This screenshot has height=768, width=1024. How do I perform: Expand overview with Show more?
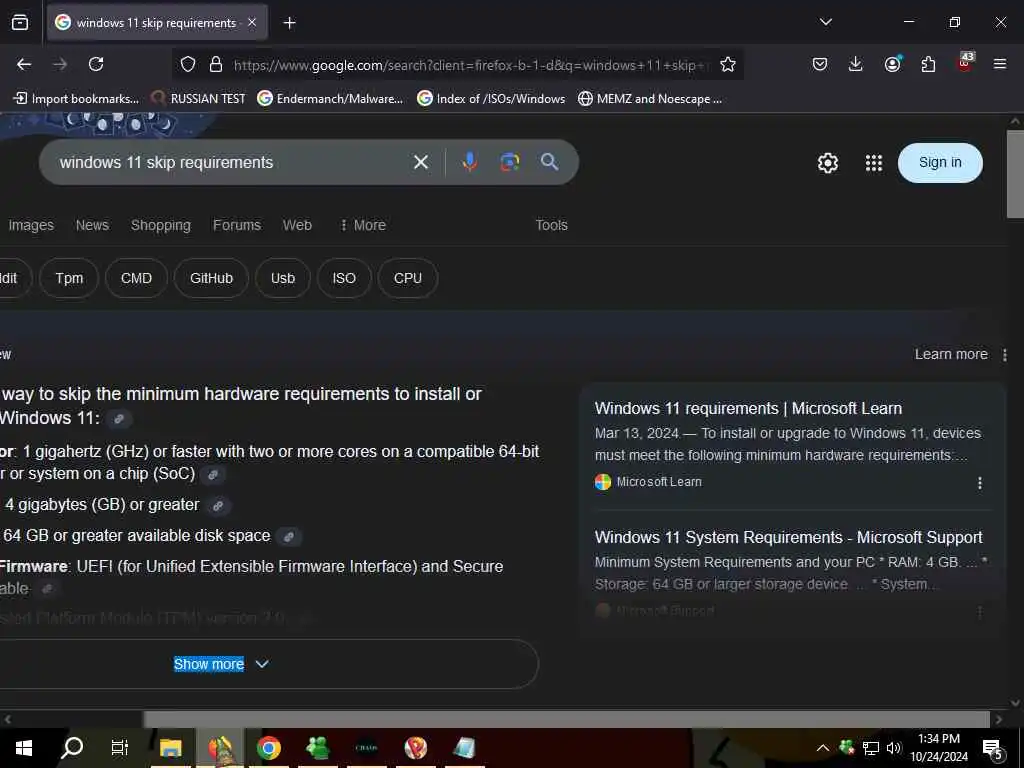[221, 664]
